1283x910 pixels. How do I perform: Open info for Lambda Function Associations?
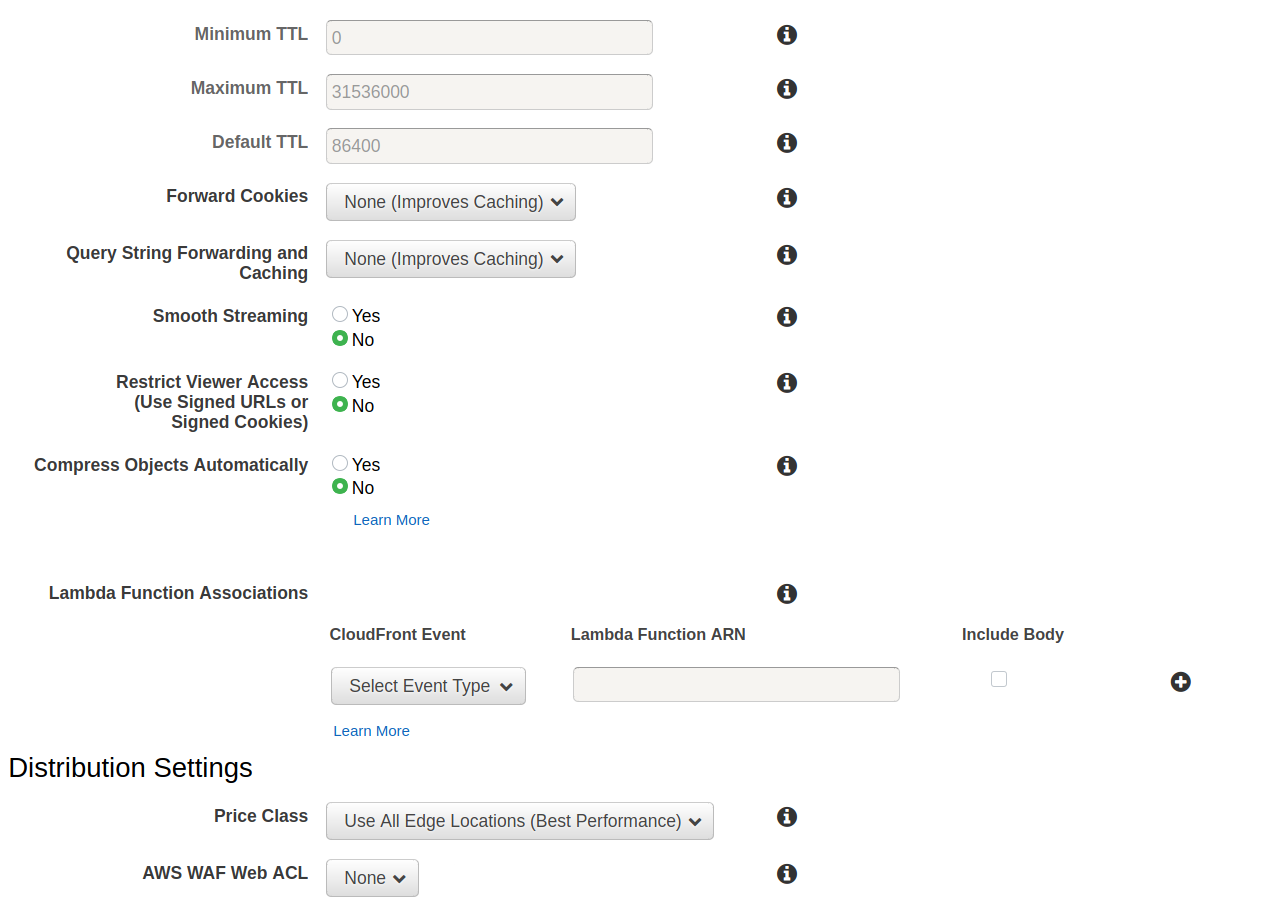pyautogui.click(x=787, y=594)
